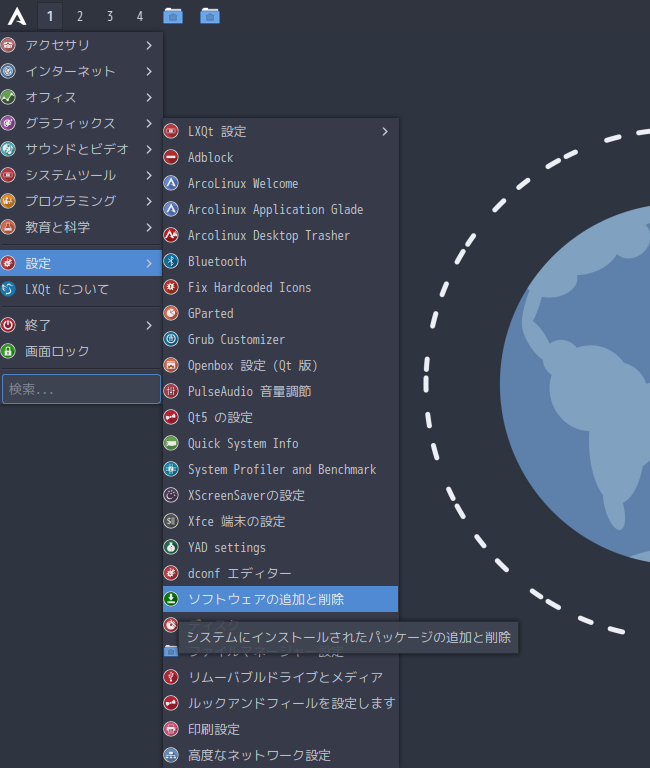Image resolution: width=650 pixels, height=768 pixels.
Task: Open LXQt について
Action: point(81,289)
